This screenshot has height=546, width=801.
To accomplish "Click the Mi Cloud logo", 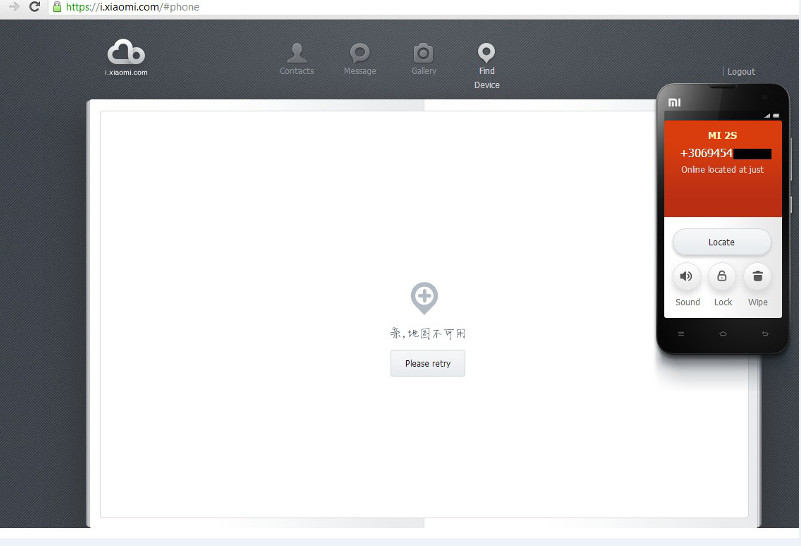I will click(126, 53).
